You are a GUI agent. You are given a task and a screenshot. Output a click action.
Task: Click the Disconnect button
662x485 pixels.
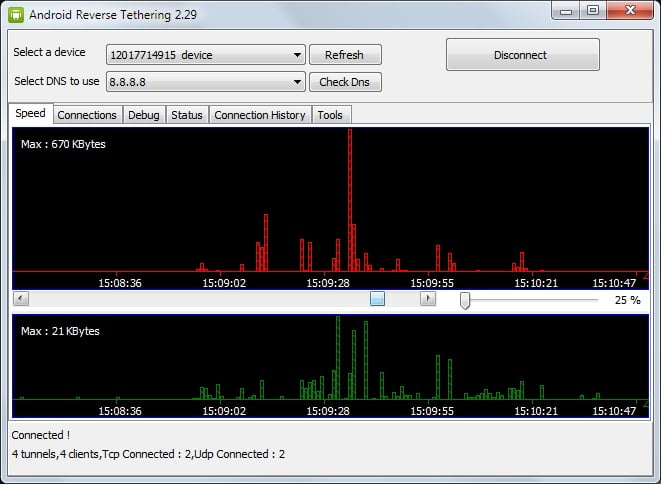pos(523,55)
